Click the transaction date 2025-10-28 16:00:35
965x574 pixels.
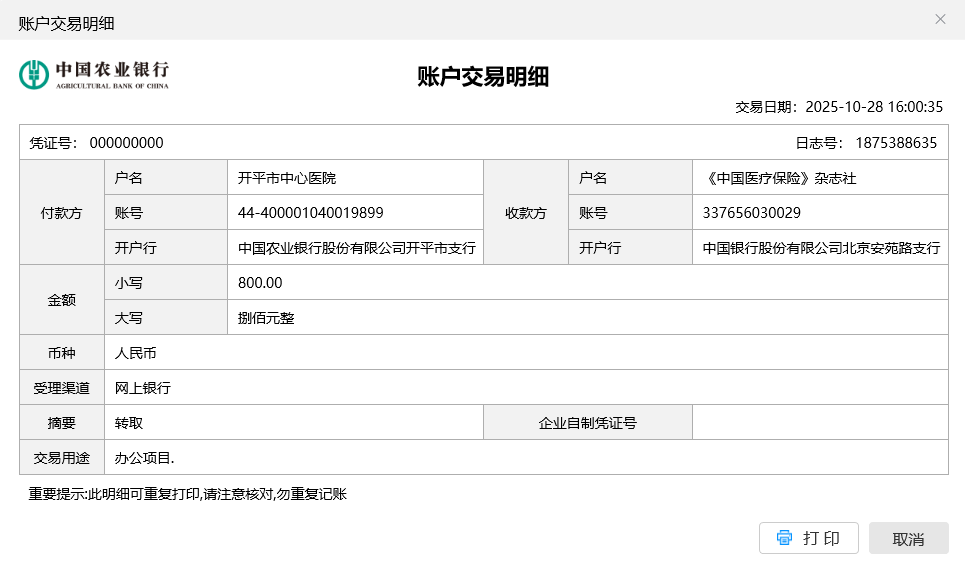click(x=874, y=107)
